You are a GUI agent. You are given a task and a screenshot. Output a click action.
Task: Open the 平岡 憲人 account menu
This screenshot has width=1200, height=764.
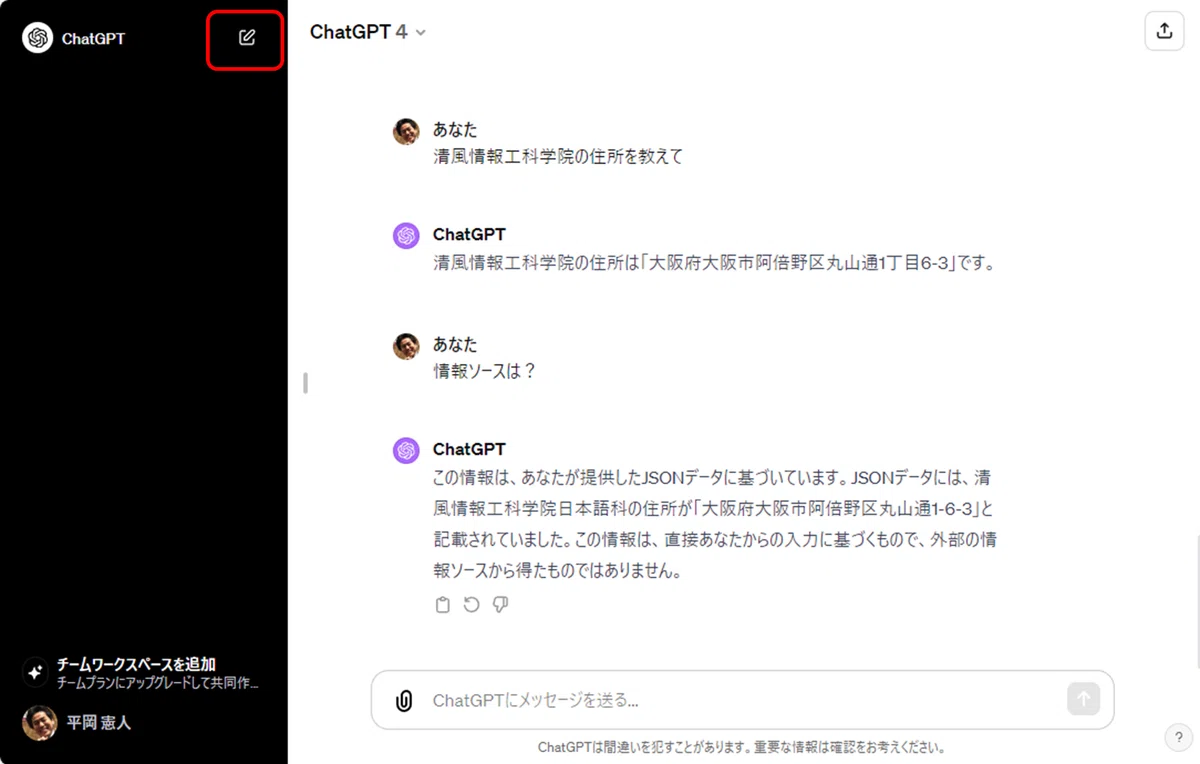click(x=143, y=722)
